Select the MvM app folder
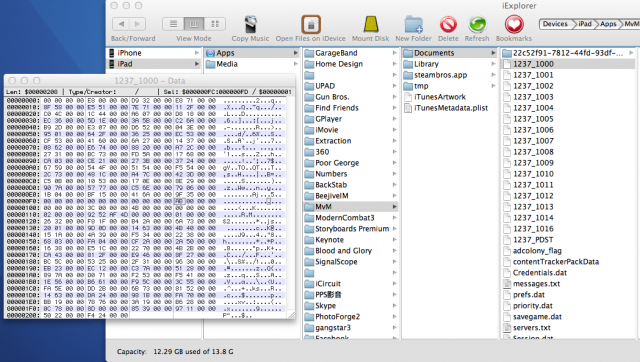 point(351,207)
